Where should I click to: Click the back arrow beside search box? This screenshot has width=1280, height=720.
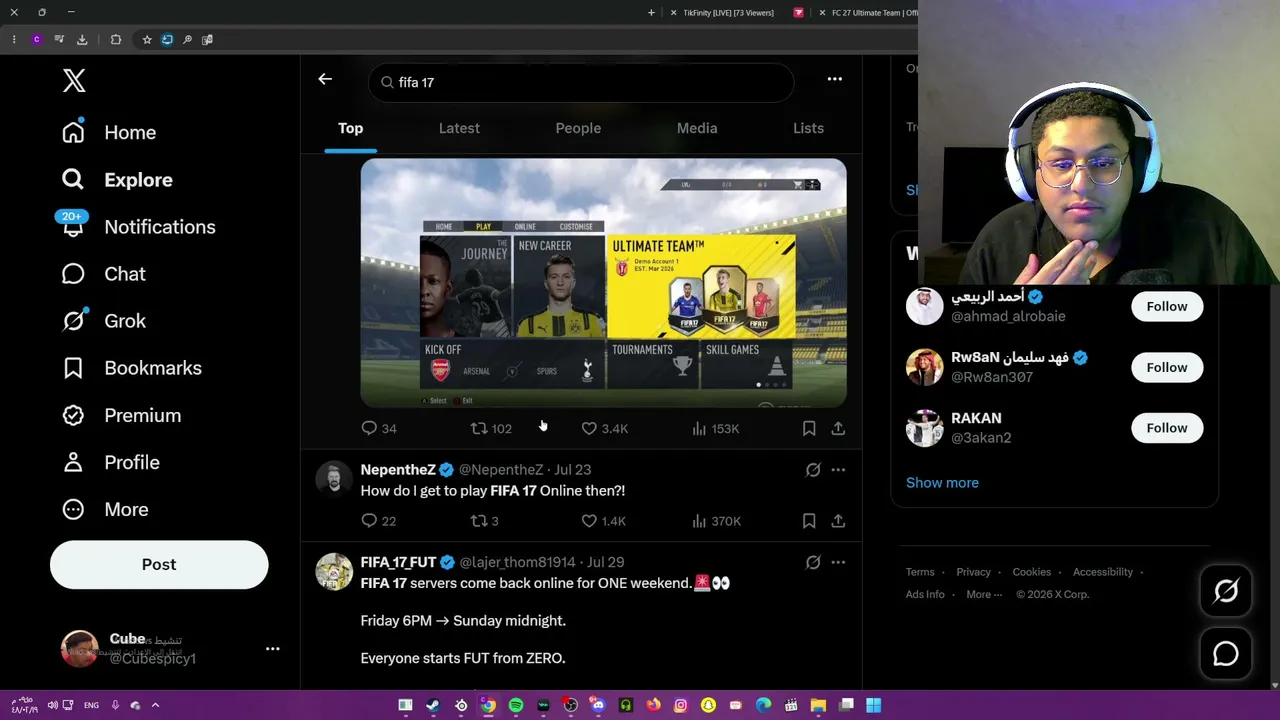click(x=325, y=79)
